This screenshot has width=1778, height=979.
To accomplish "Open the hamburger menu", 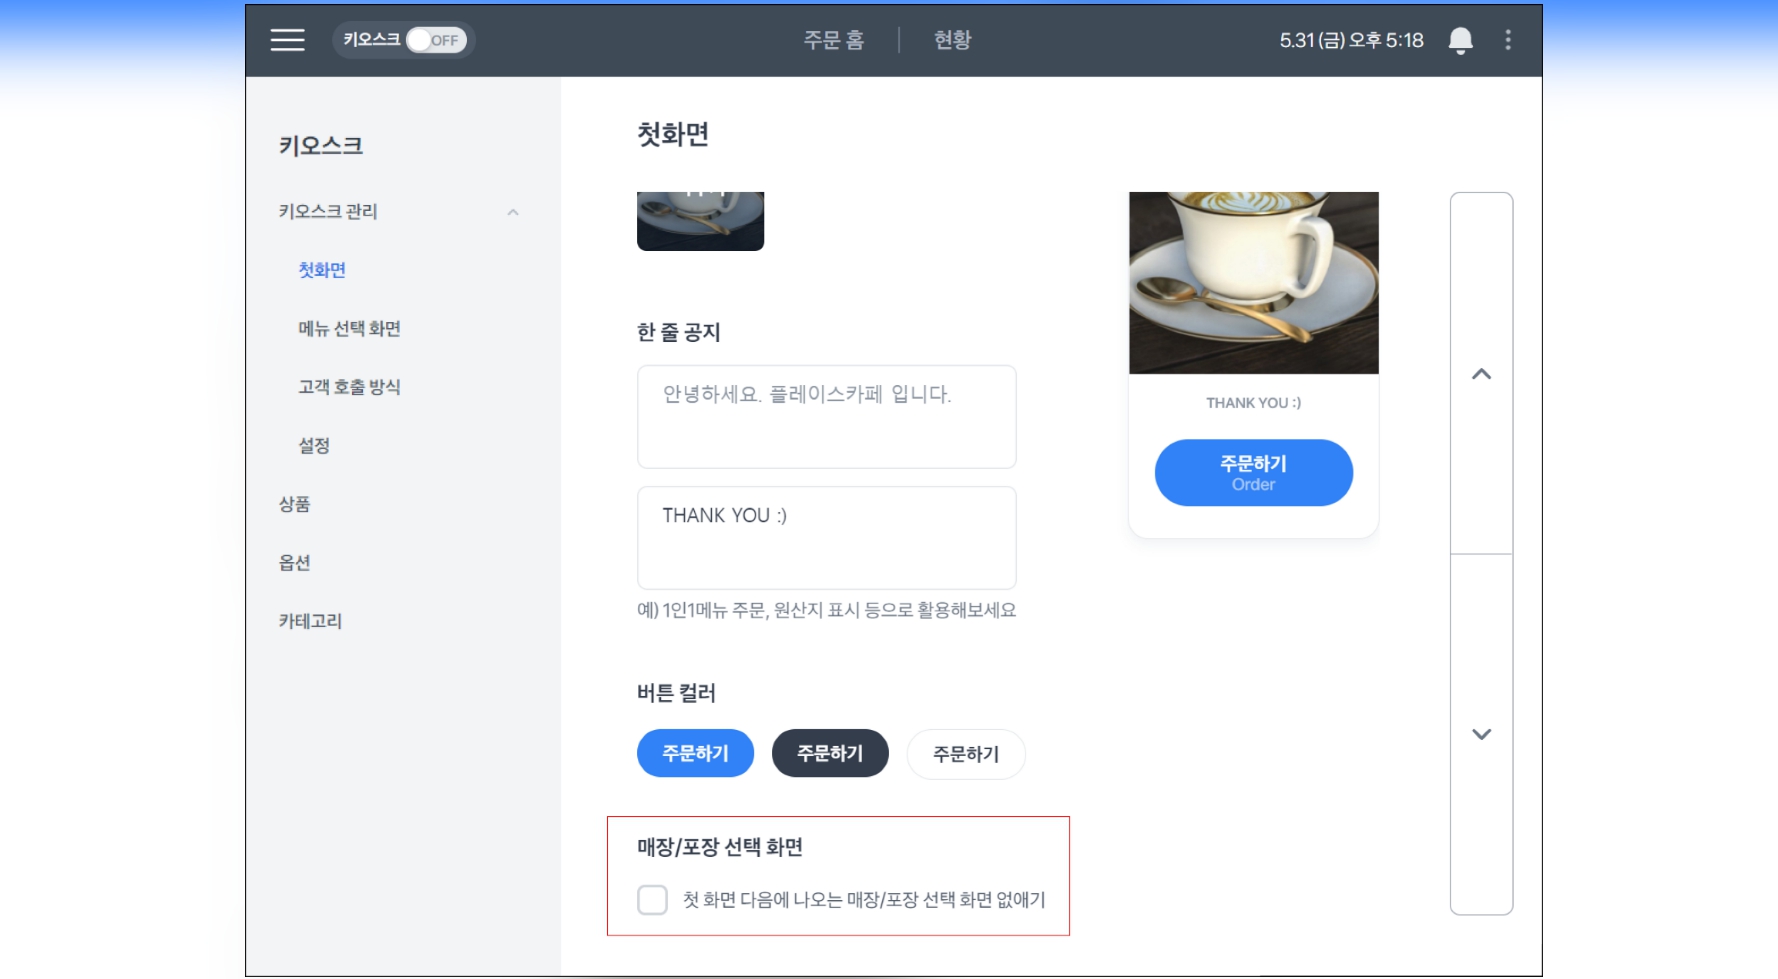I will pos(287,40).
